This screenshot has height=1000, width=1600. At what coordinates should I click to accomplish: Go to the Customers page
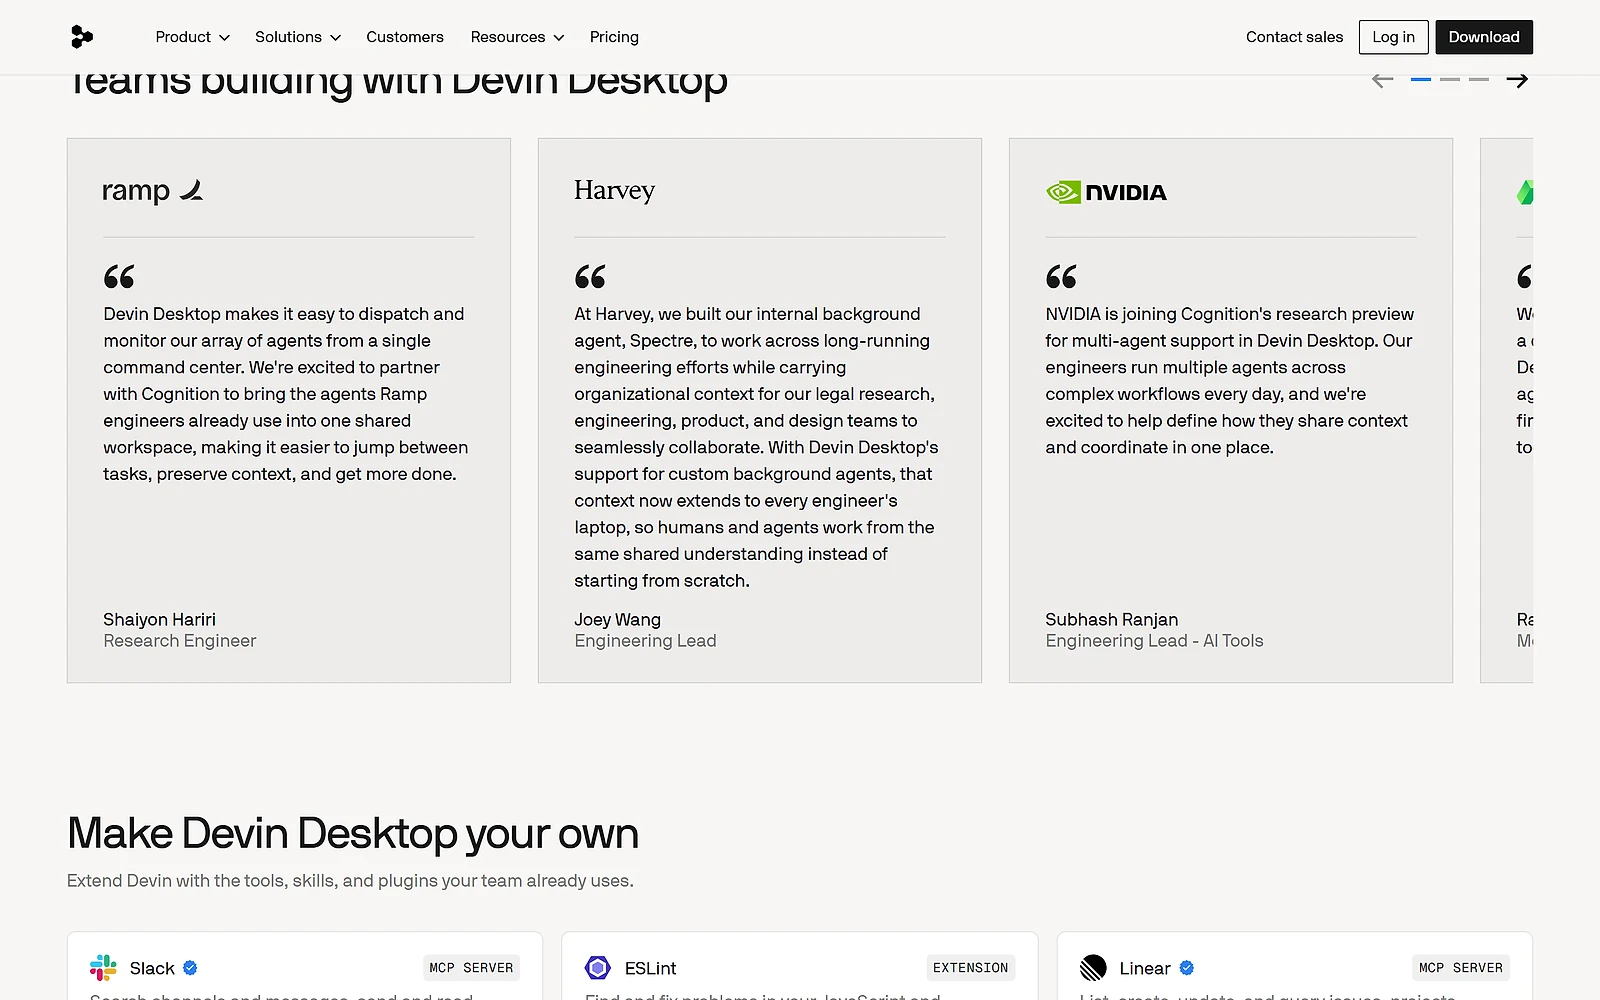coord(405,37)
